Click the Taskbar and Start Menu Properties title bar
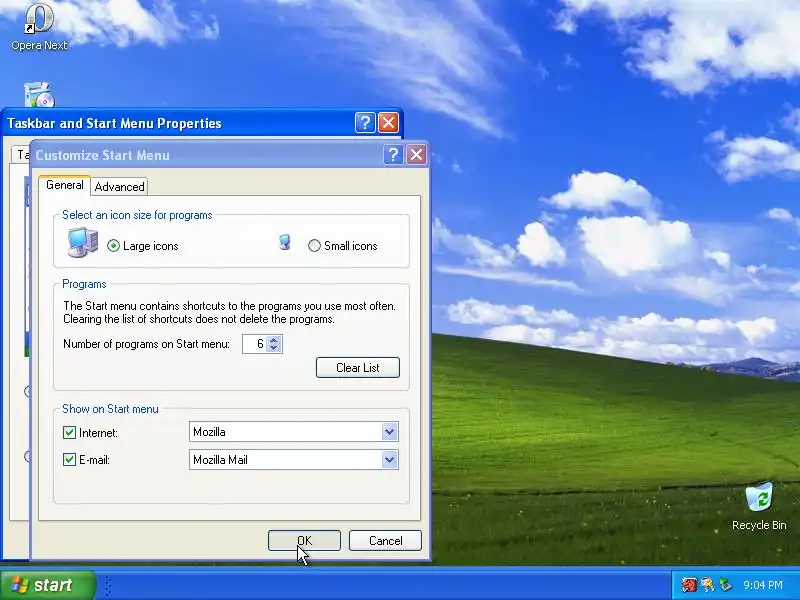Image resolution: width=800 pixels, height=600 pixels. point(179,123)
